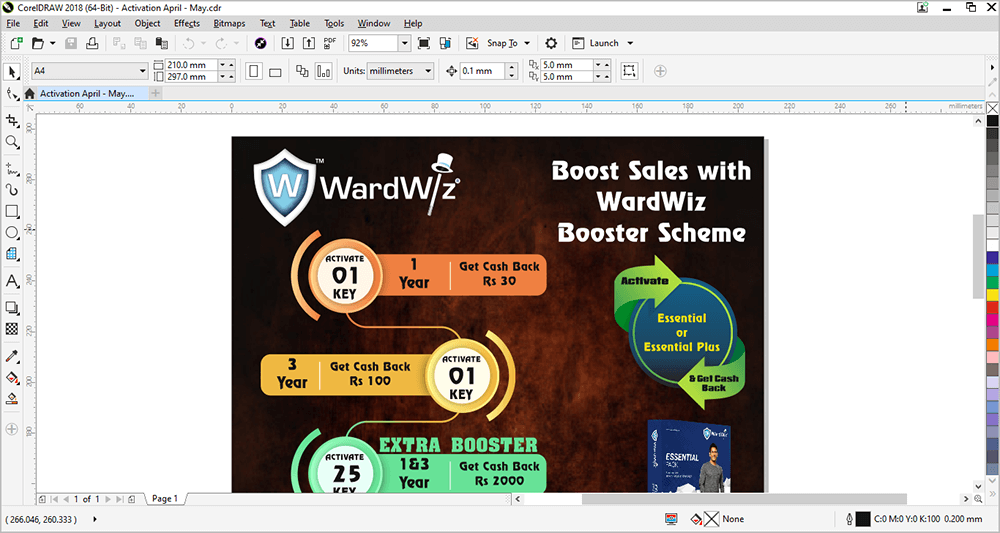Image resolution: width=1000 pixels, height=533 pixels.
Task: Open the Bitmaps menu
Action: coord(229,24)
